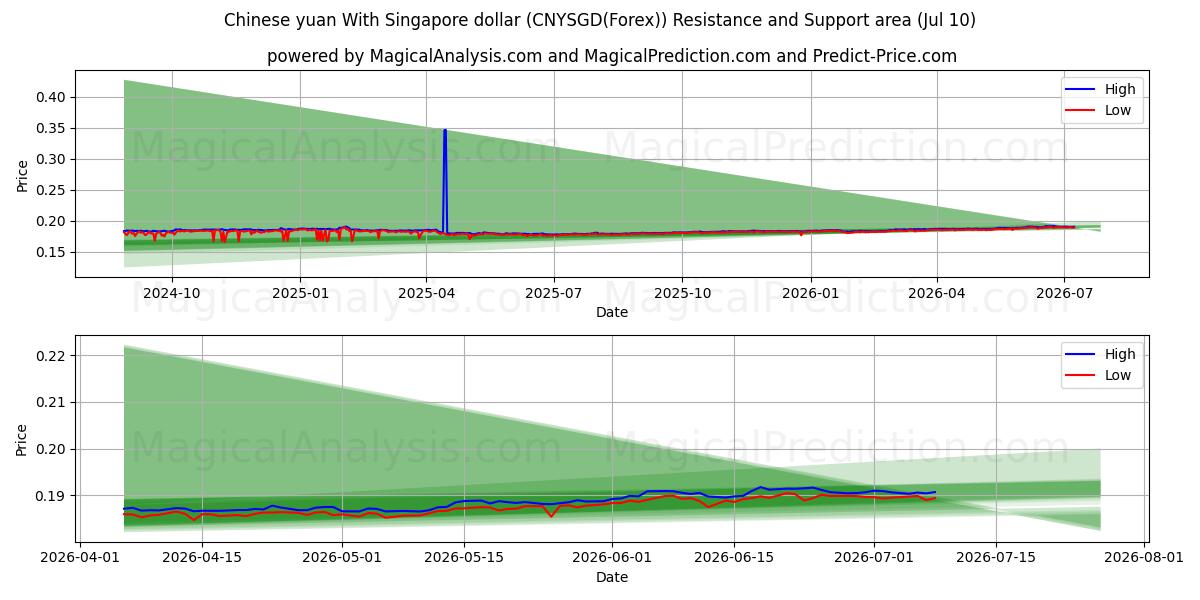
Task: Click the High entry in bottom chart legend
Action: [x=1101, y=354]
